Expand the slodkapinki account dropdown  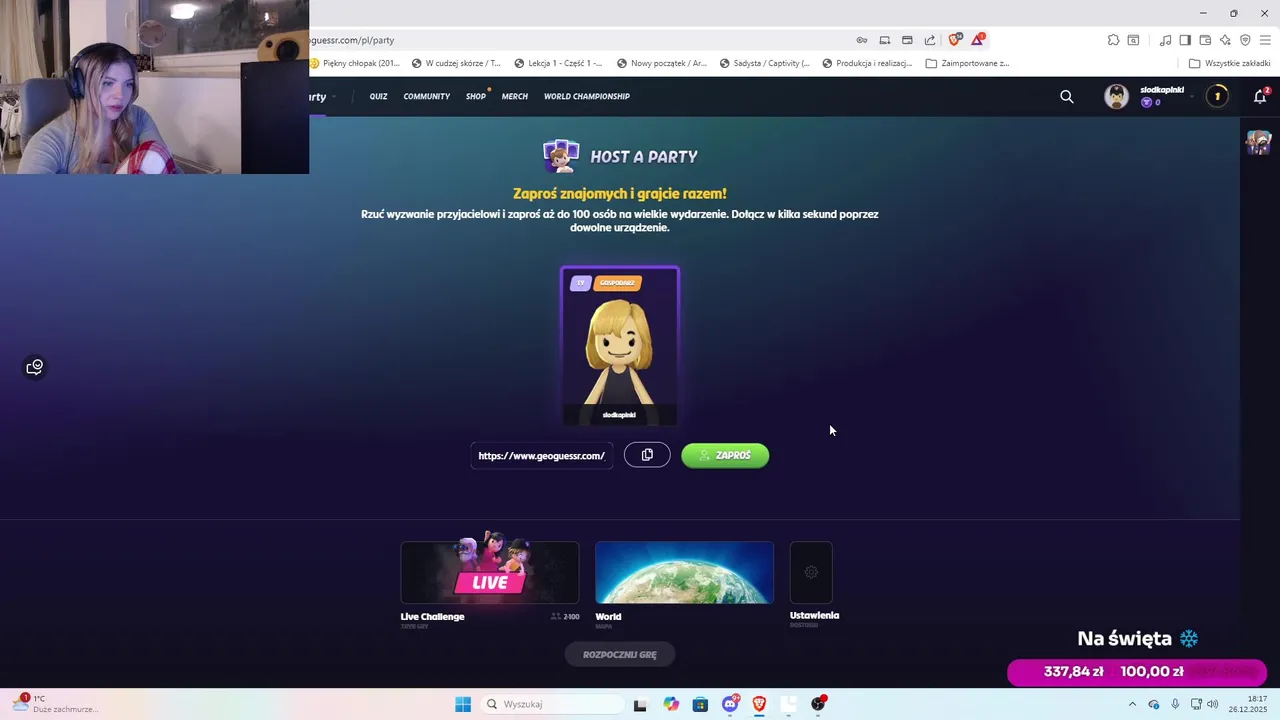coord(1192,96)
